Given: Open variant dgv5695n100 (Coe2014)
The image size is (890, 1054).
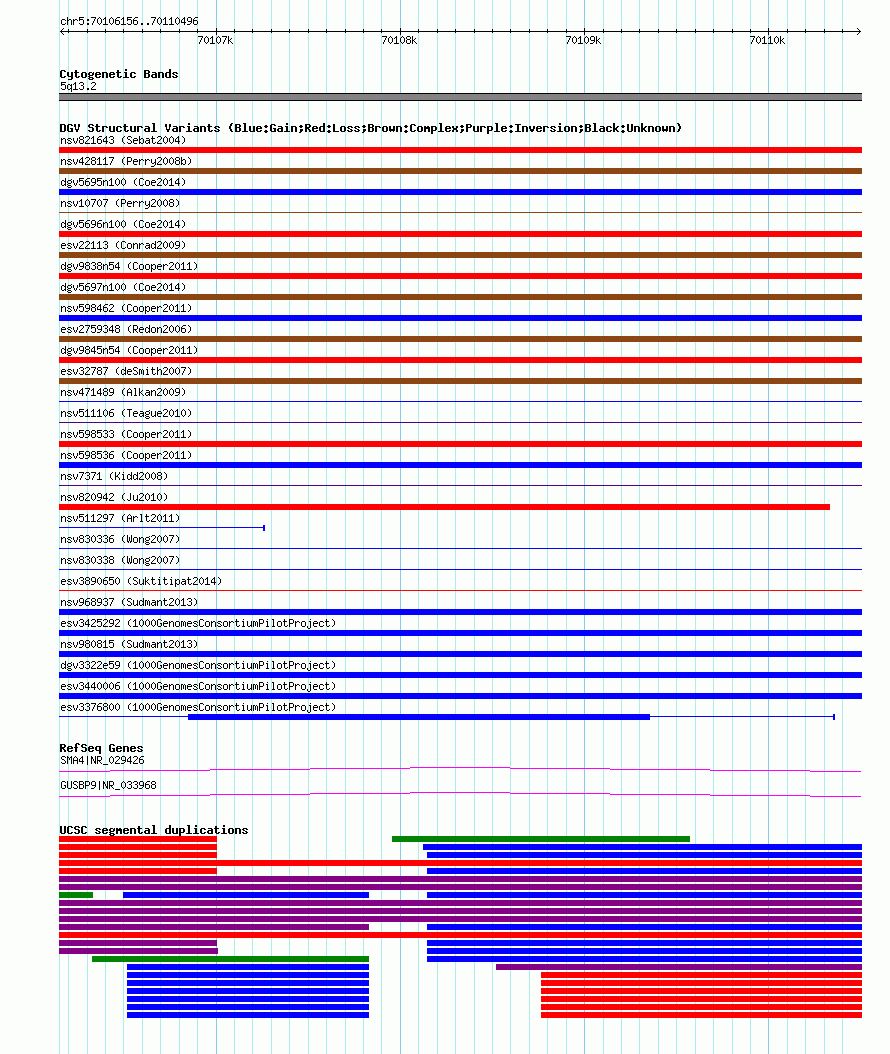Looking at the screenshot, I should tap(123, 182).
